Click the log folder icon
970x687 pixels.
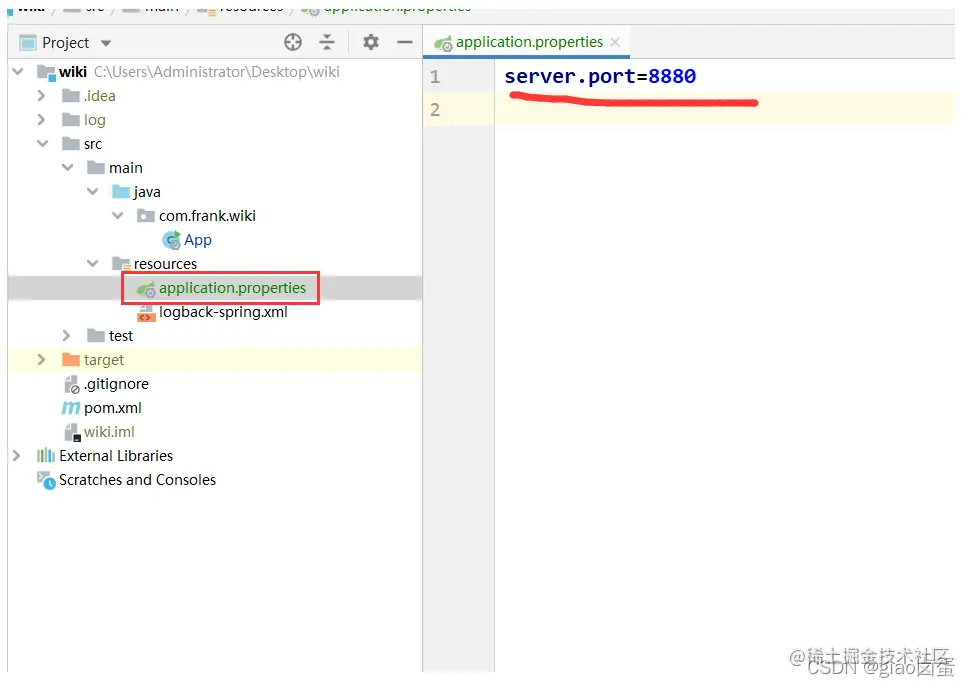coord(71,119)
